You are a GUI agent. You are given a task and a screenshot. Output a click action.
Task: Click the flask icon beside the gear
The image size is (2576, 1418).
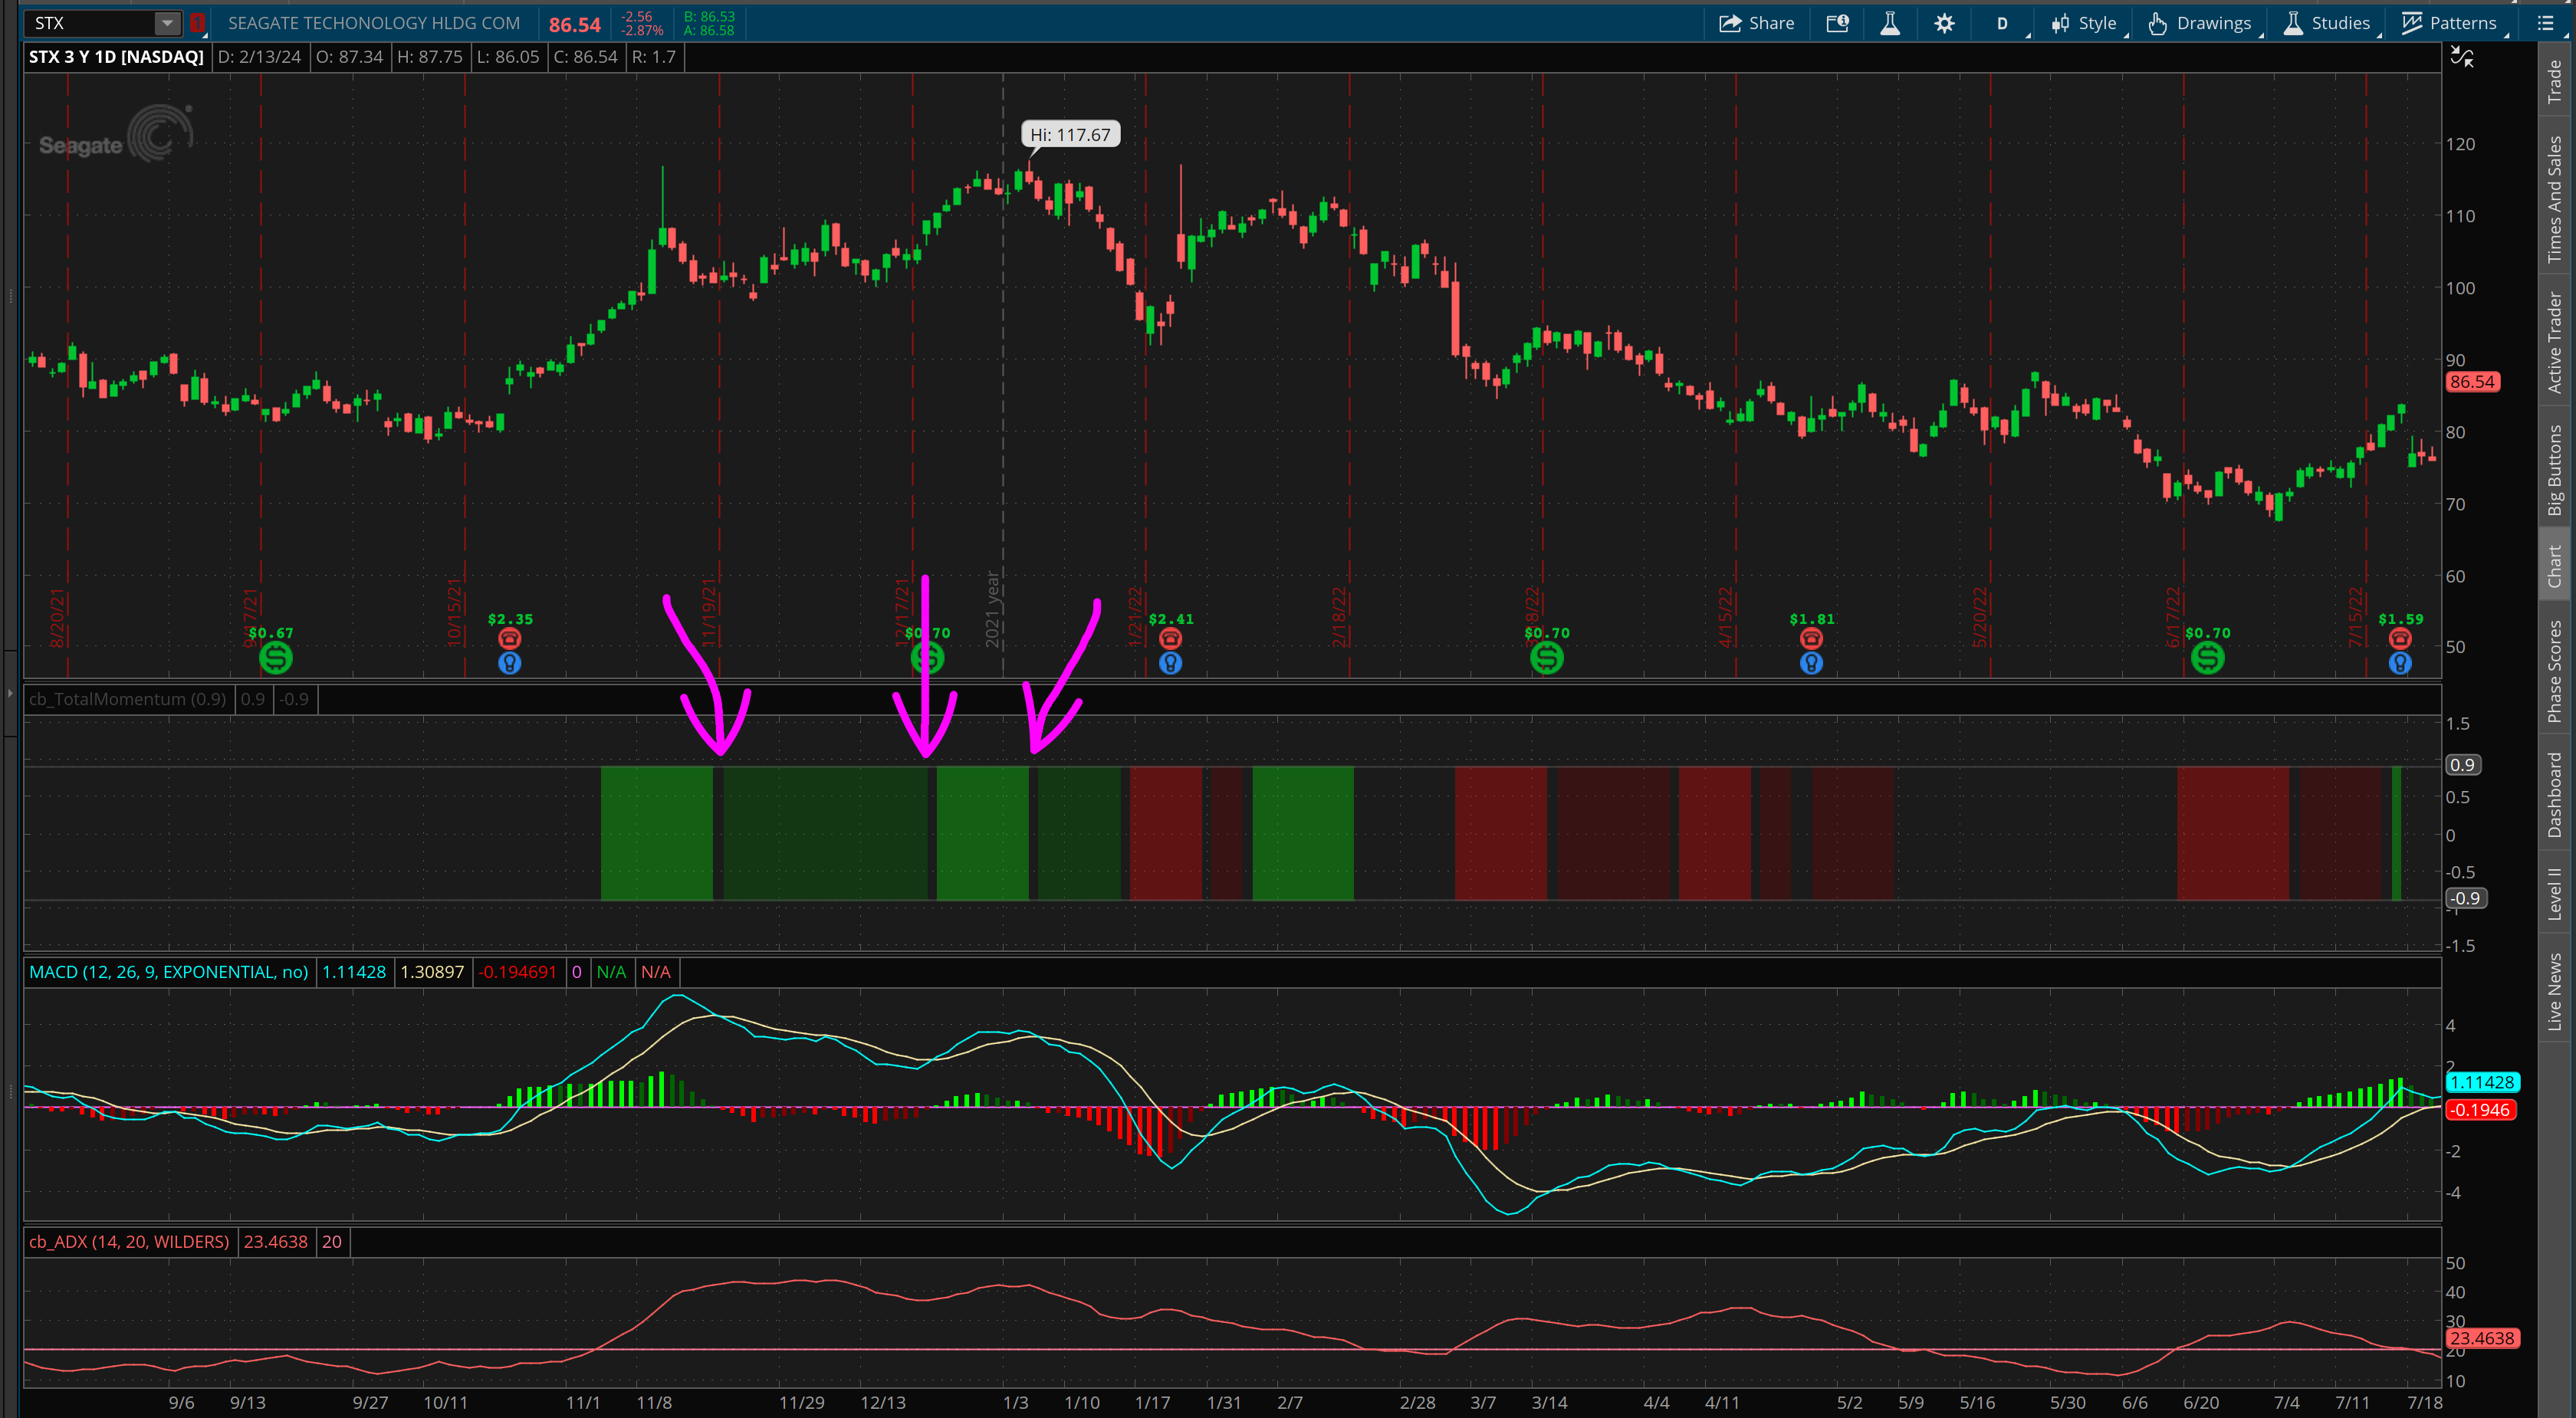coord(1889,23)
